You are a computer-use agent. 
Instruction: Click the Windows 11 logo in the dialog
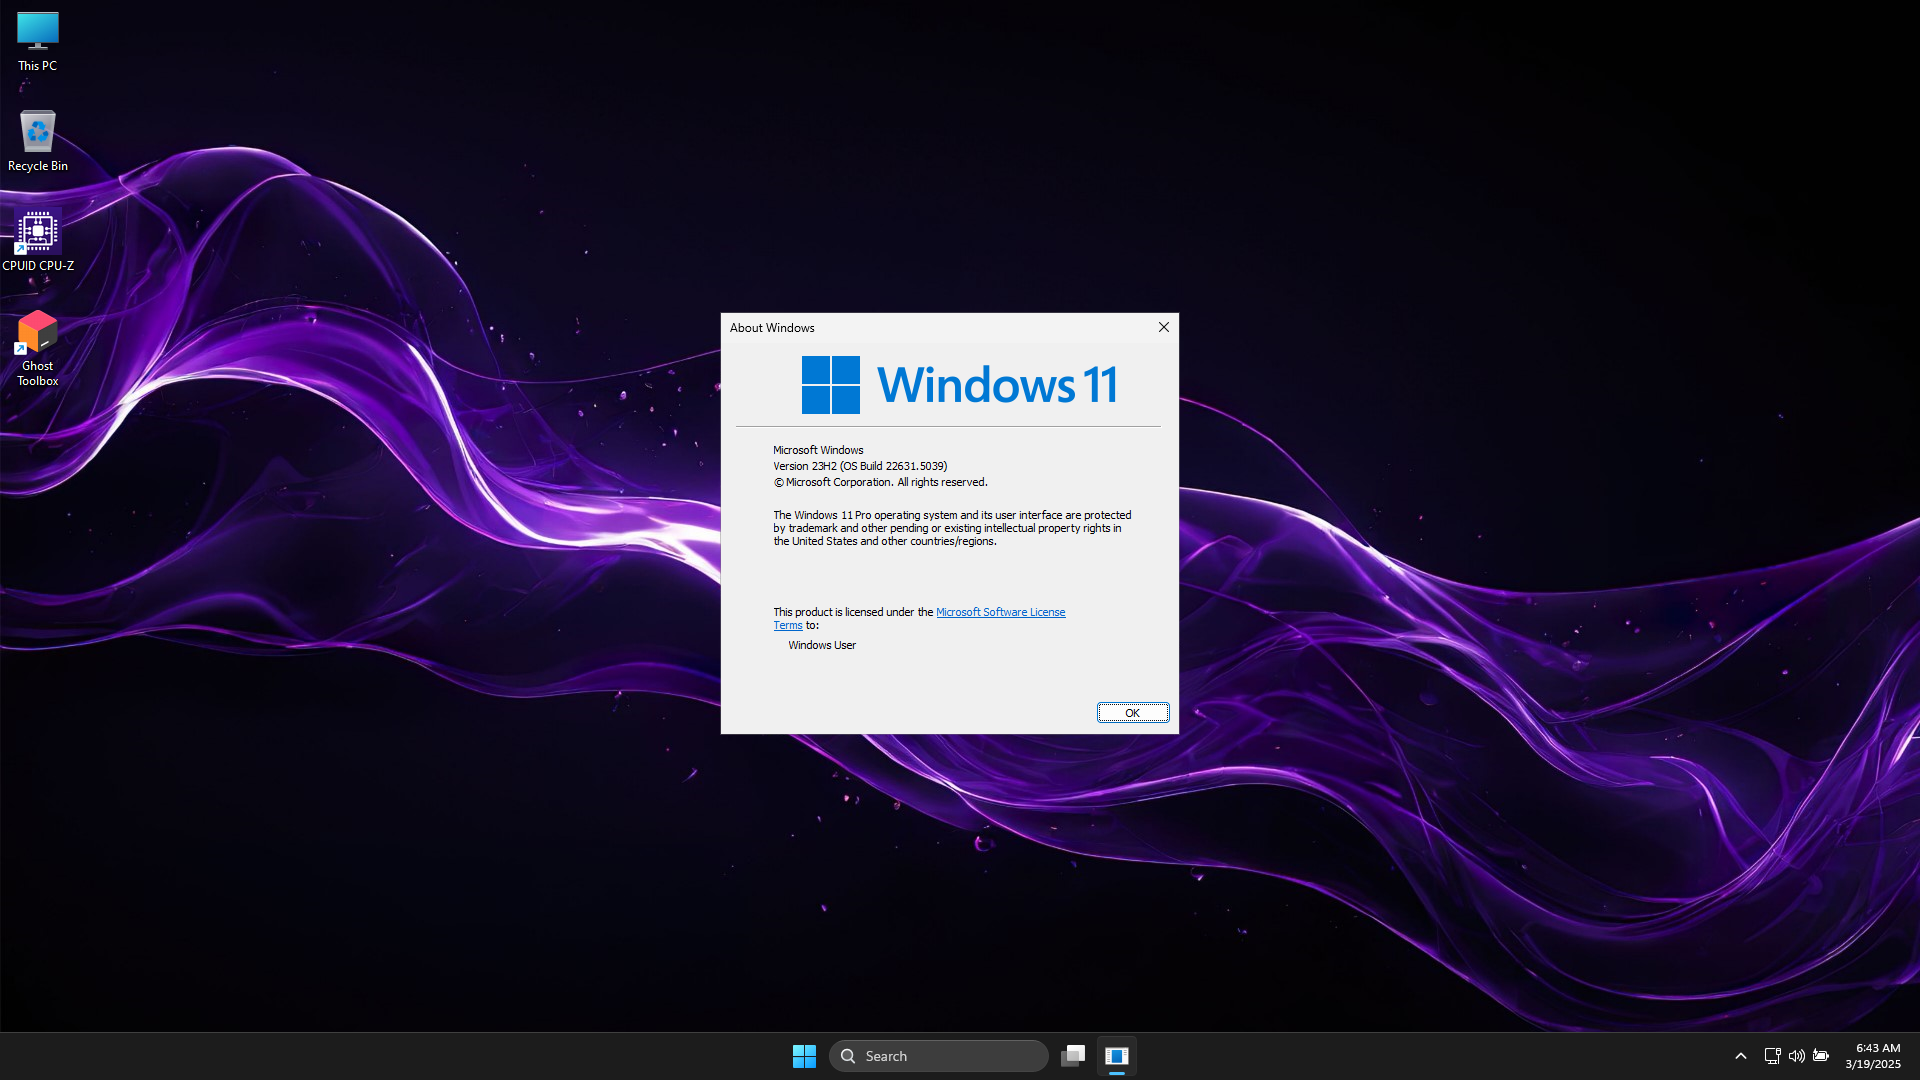[831, 385]
